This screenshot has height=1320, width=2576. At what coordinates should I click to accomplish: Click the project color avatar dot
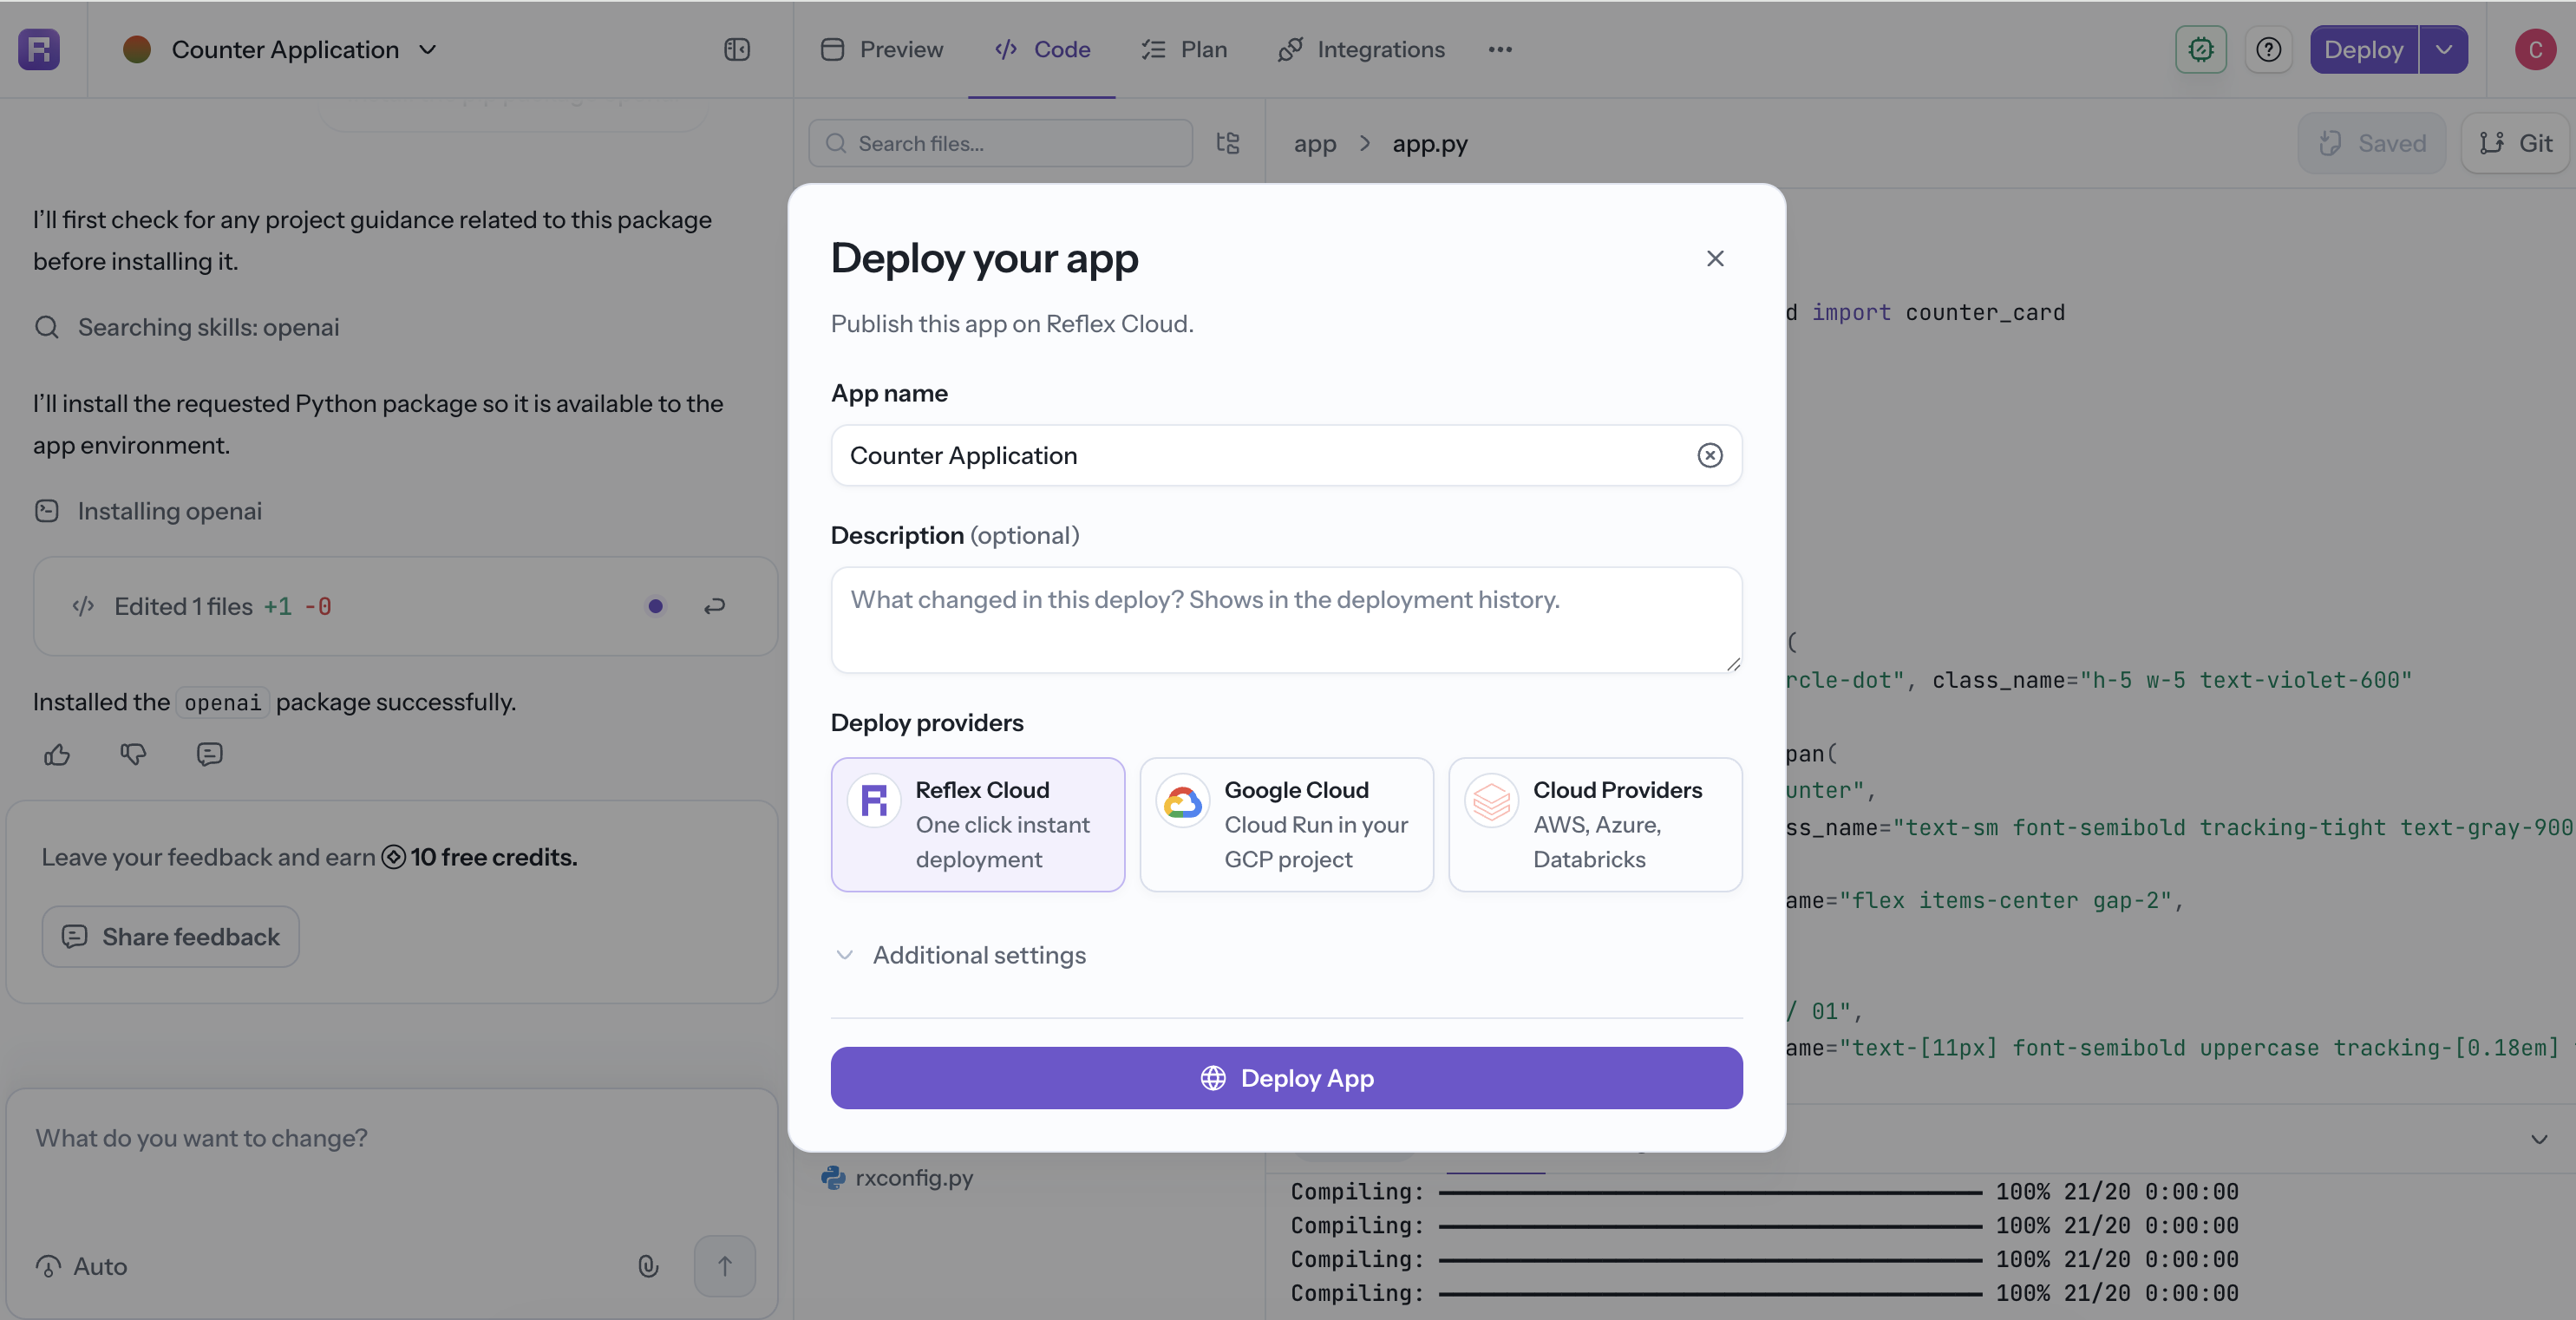(x=137, y=49)
